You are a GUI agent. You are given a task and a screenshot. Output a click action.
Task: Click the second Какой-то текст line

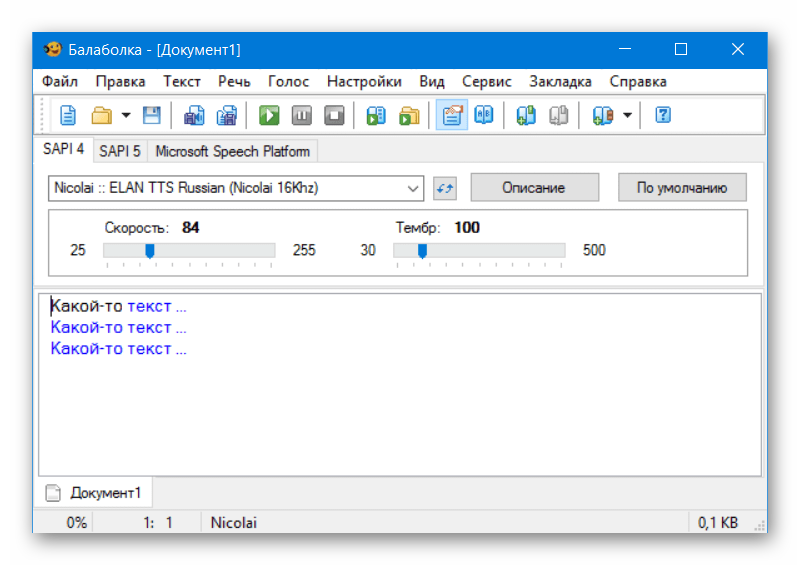pyautogui.click(x=118, y=327)
